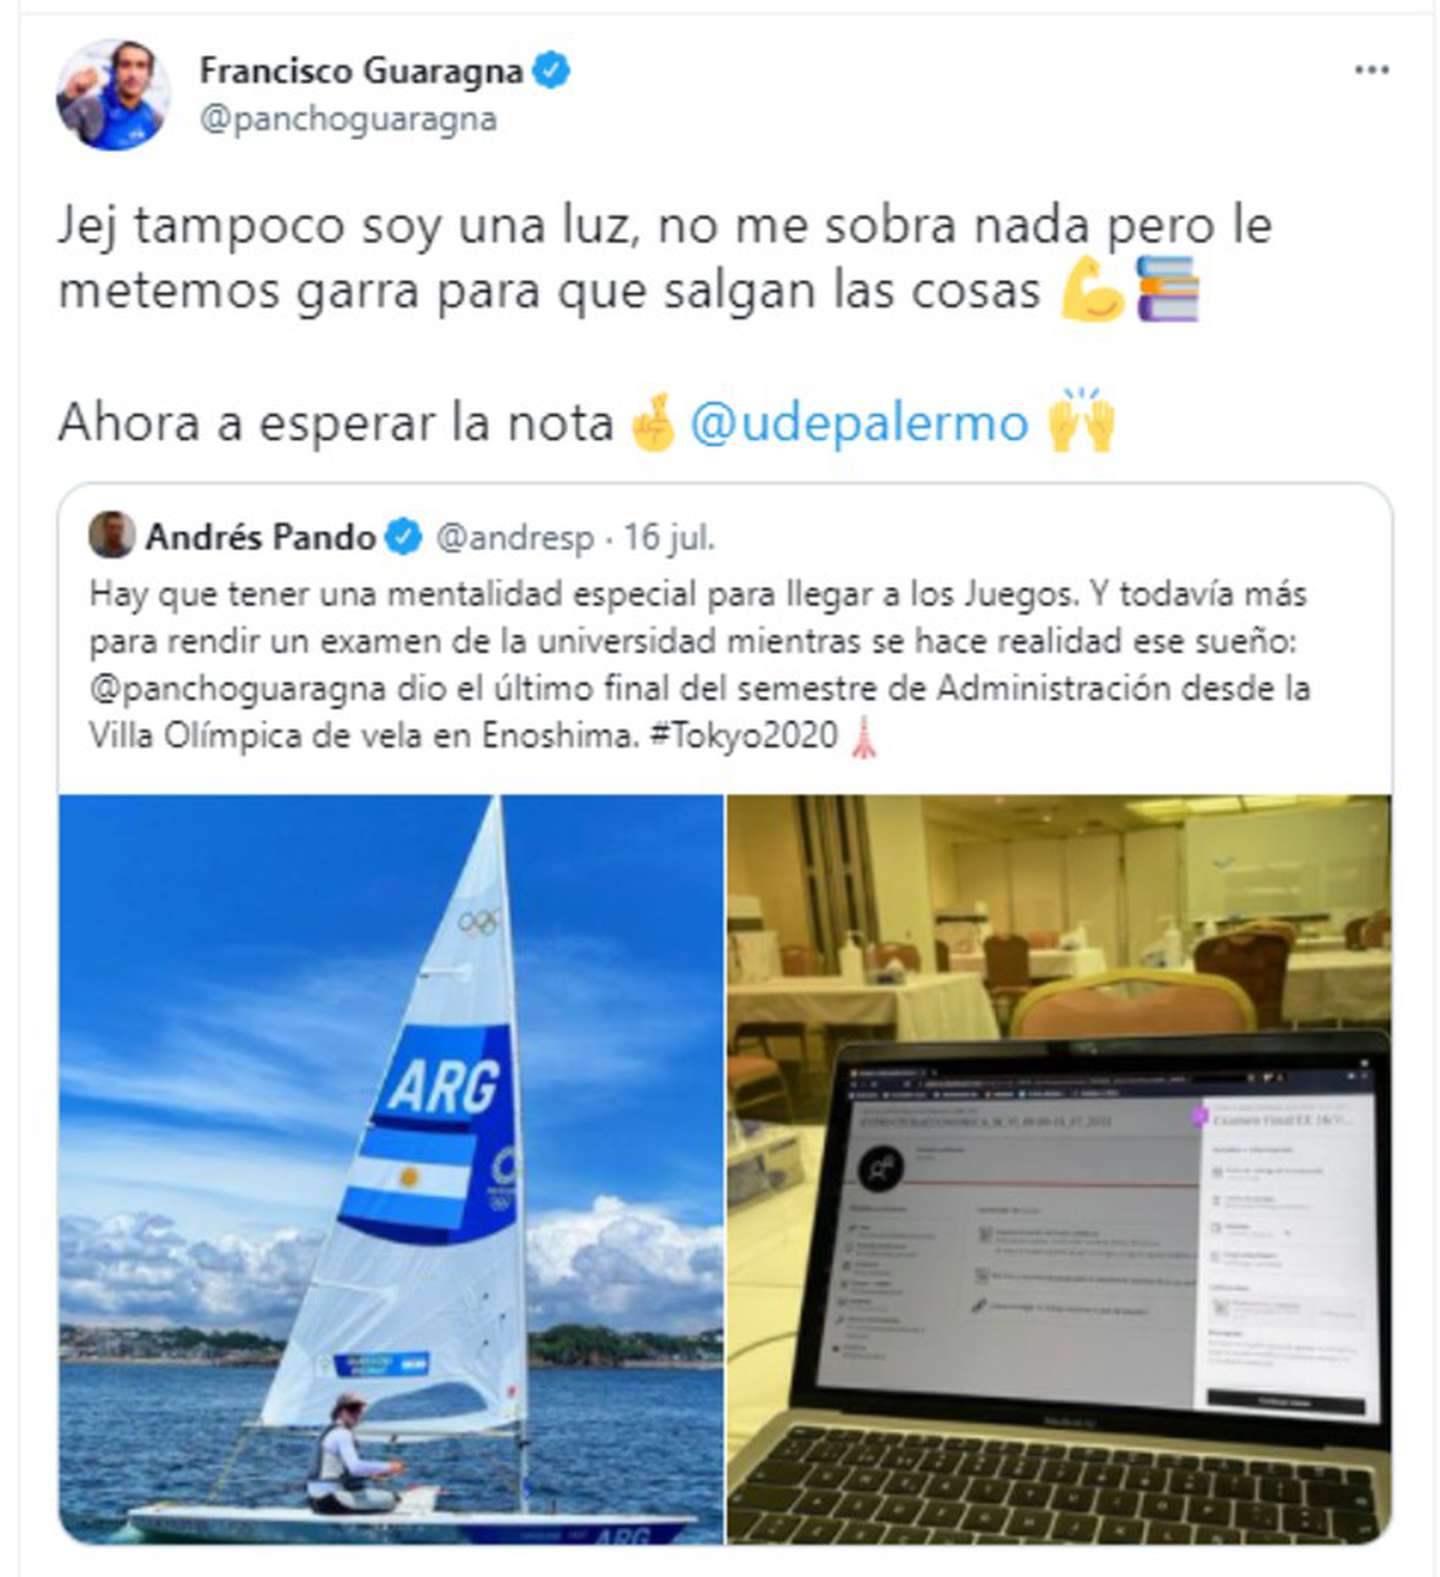
Task: Open the @udepalermo mention link
Action: [859, 422]
